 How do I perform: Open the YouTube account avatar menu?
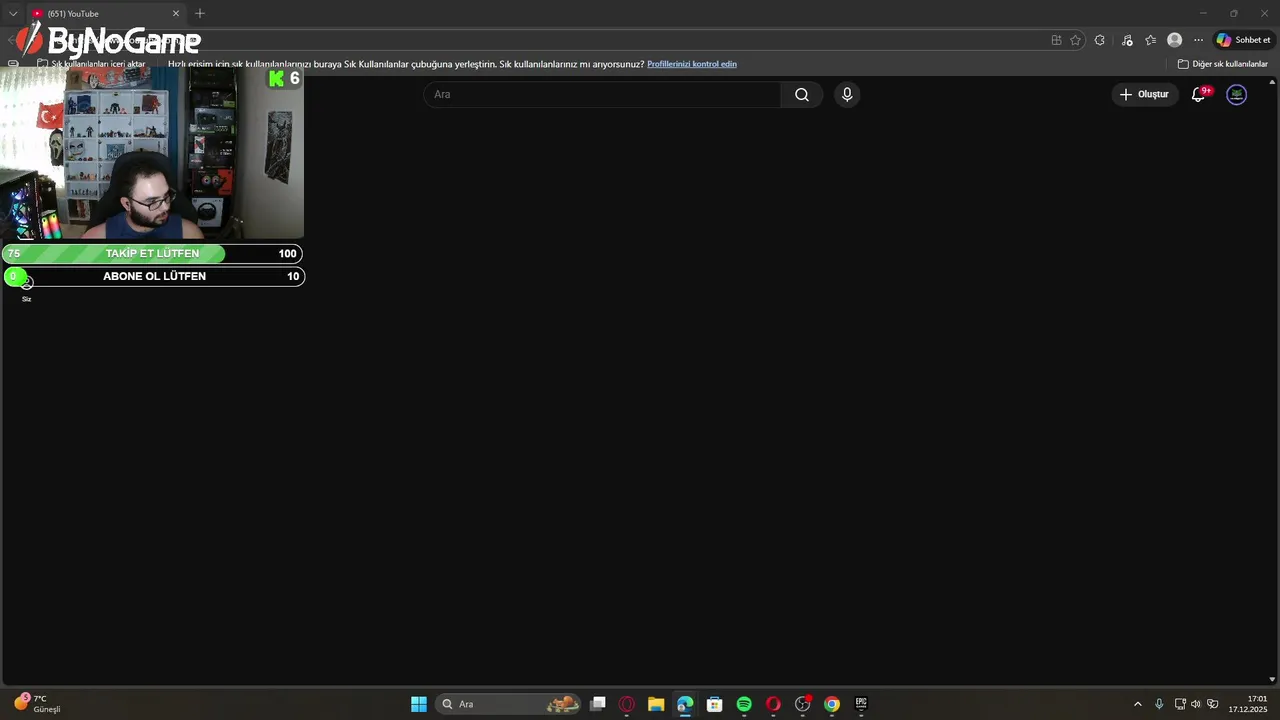pyautogui.click(x=1237, y=94)
